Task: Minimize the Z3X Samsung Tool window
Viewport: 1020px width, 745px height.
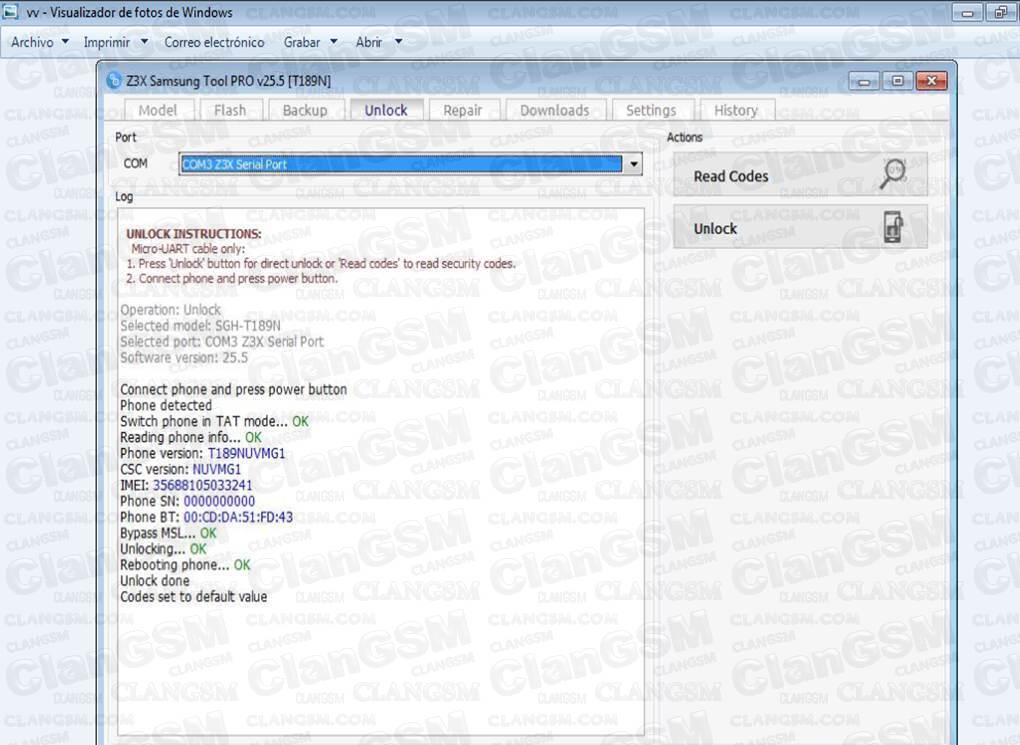Action: pos(864,81)
